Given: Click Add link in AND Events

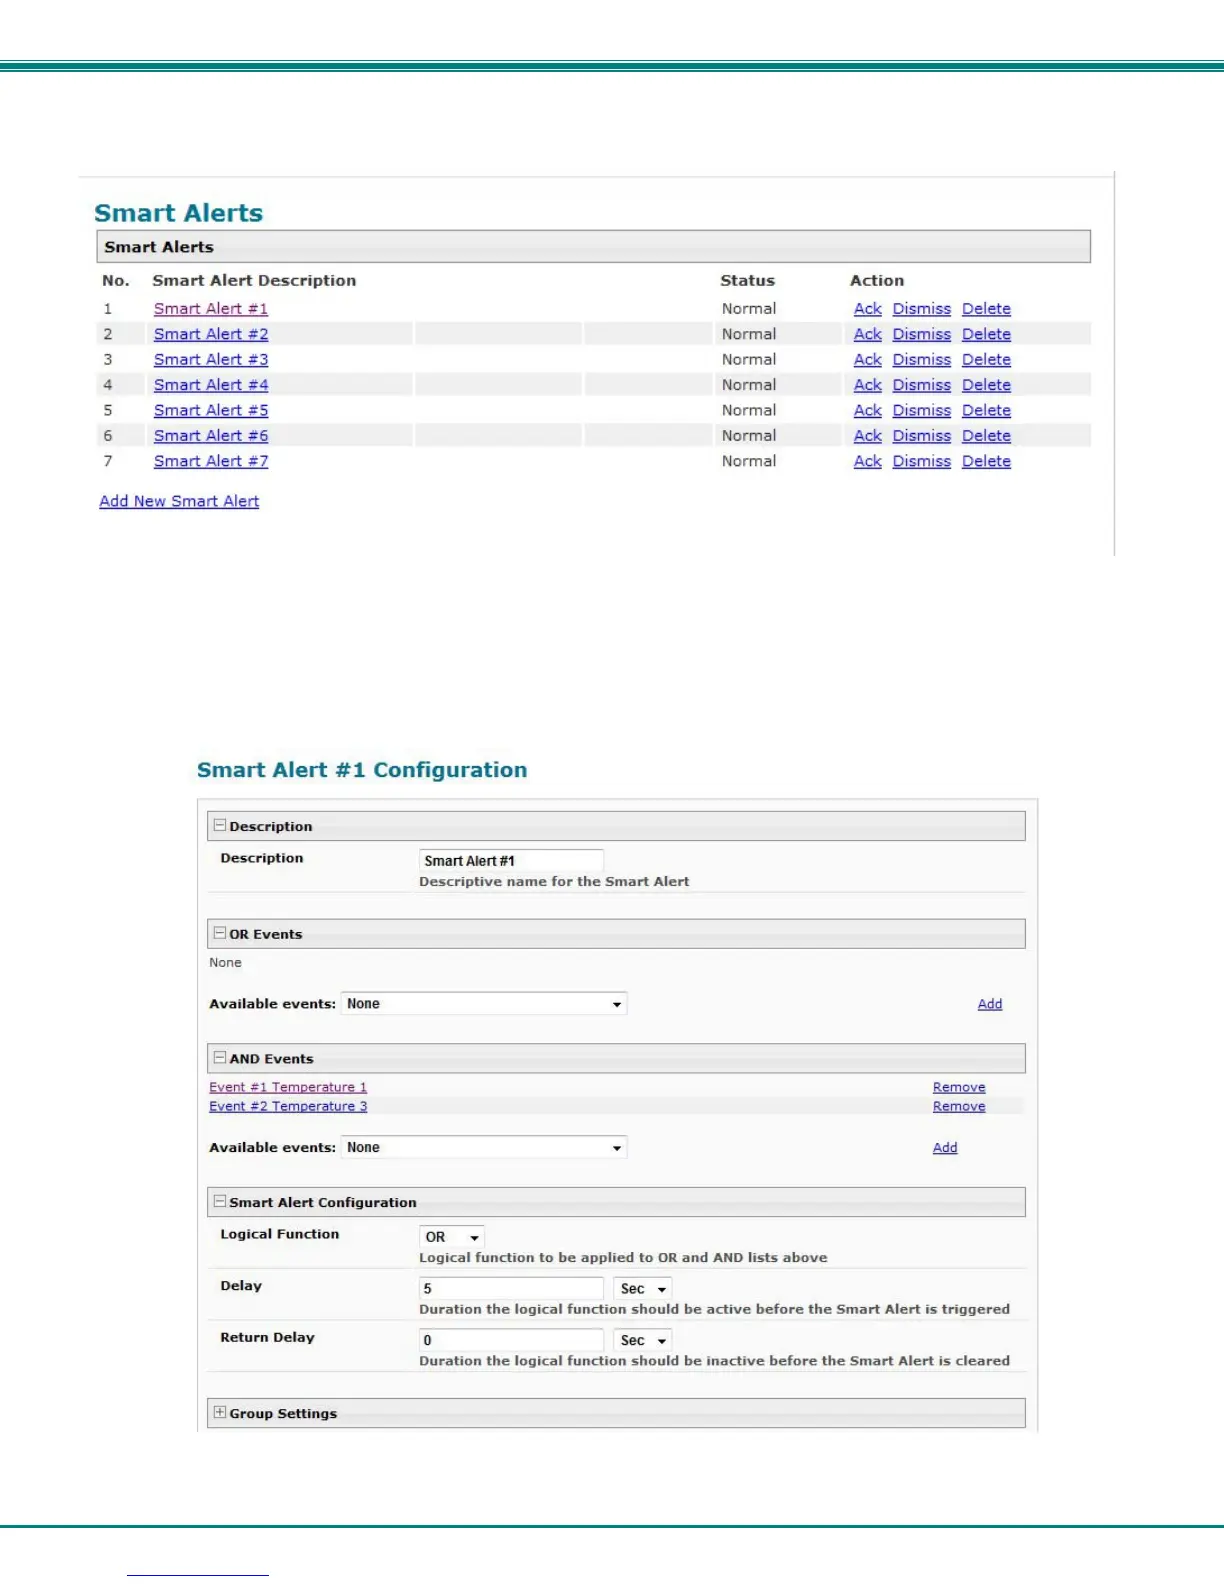Looking at the screenshot, I should [x=945, y=1148].
